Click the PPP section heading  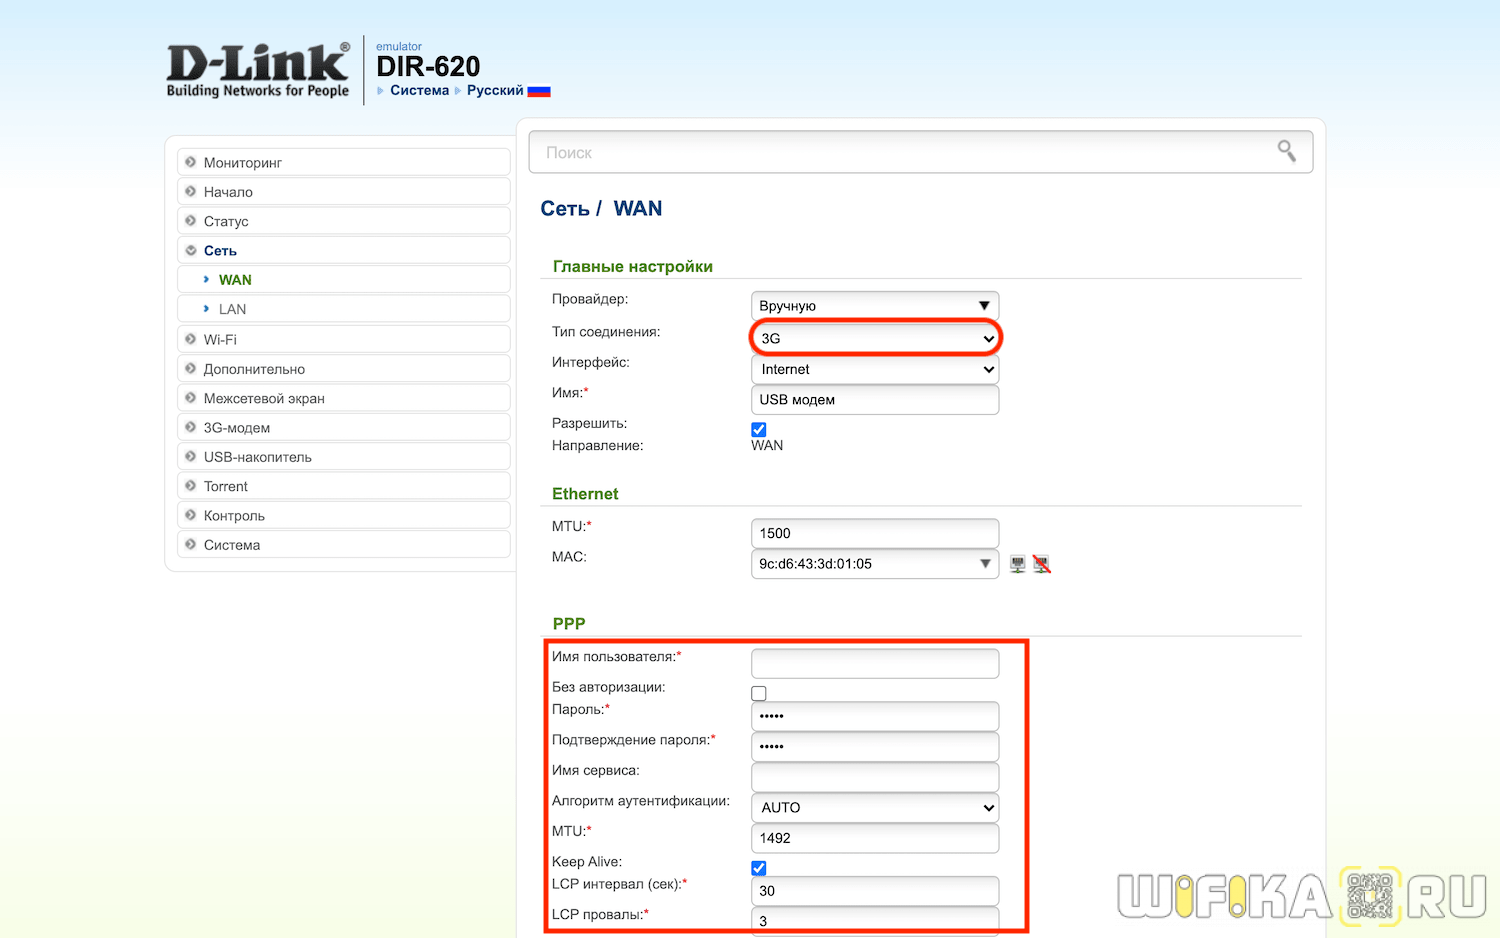click(569, 623)
